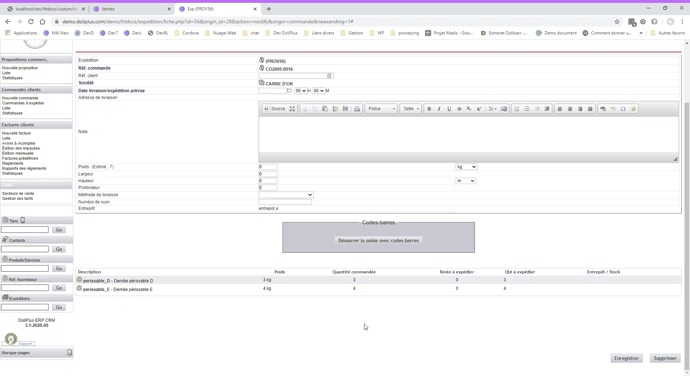
Task: Open Nouvelle facture in sidebar
Action: click(x=16, y=133)
